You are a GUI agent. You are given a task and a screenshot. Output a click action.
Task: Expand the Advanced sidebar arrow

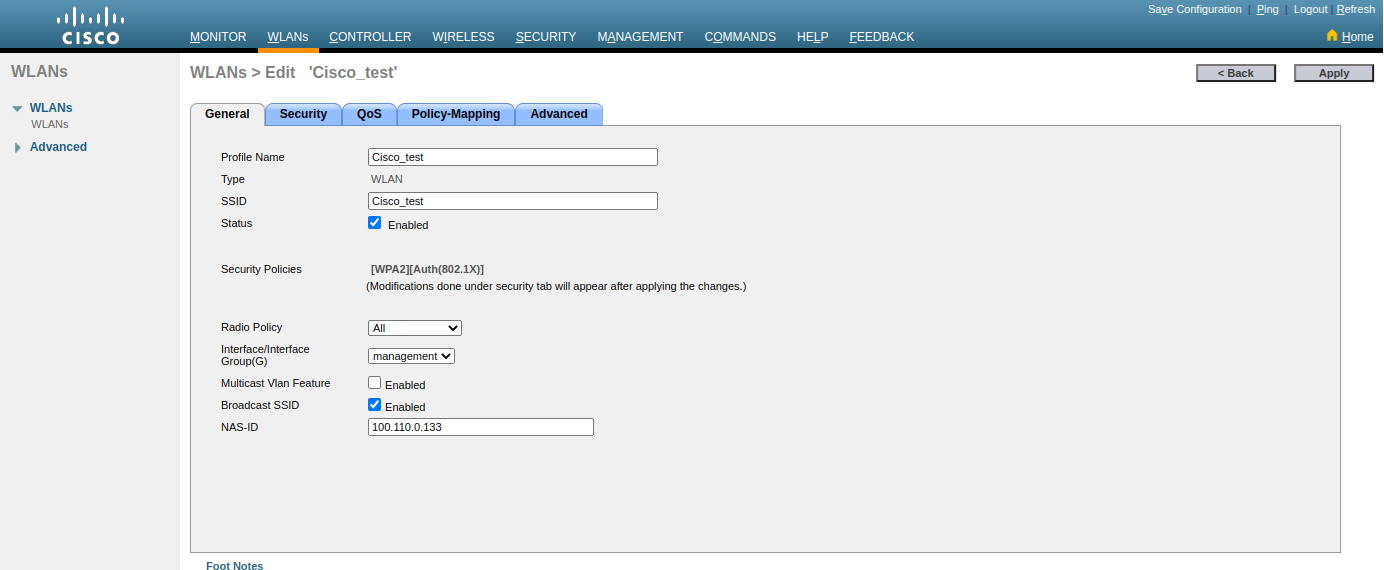tap(18, 148)
